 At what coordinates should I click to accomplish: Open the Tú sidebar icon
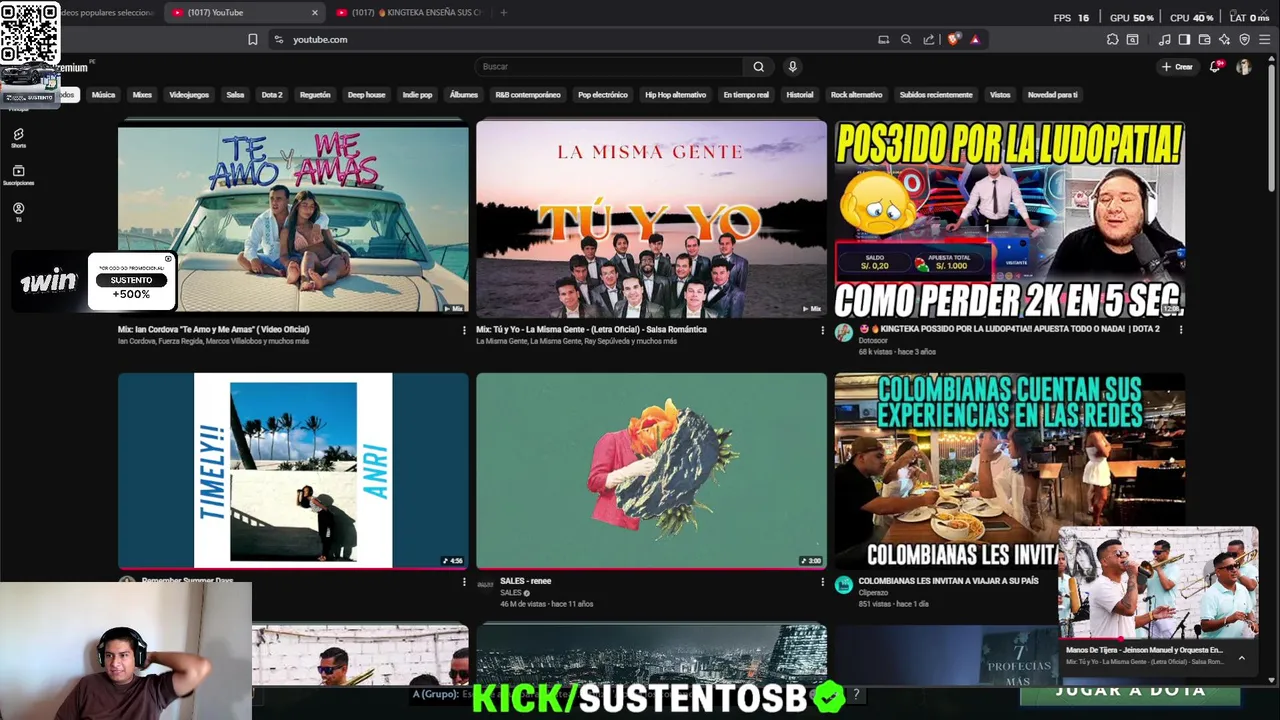click(18, 212)
